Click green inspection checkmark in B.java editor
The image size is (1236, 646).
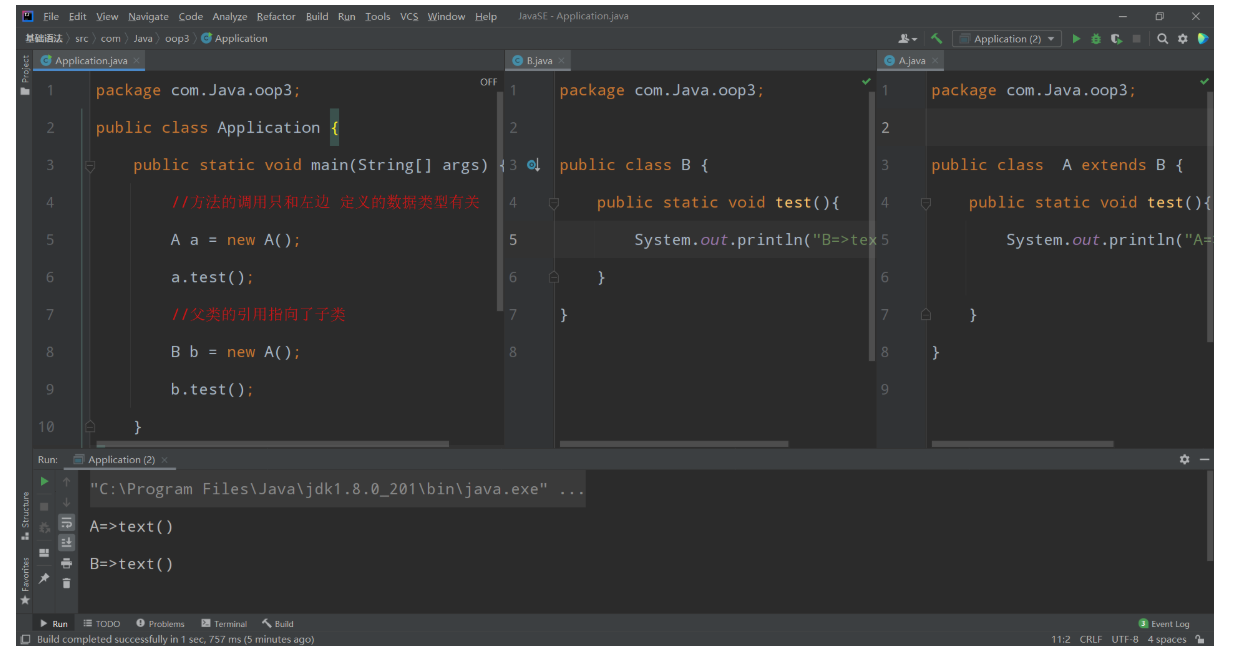(x=866, y=81)
